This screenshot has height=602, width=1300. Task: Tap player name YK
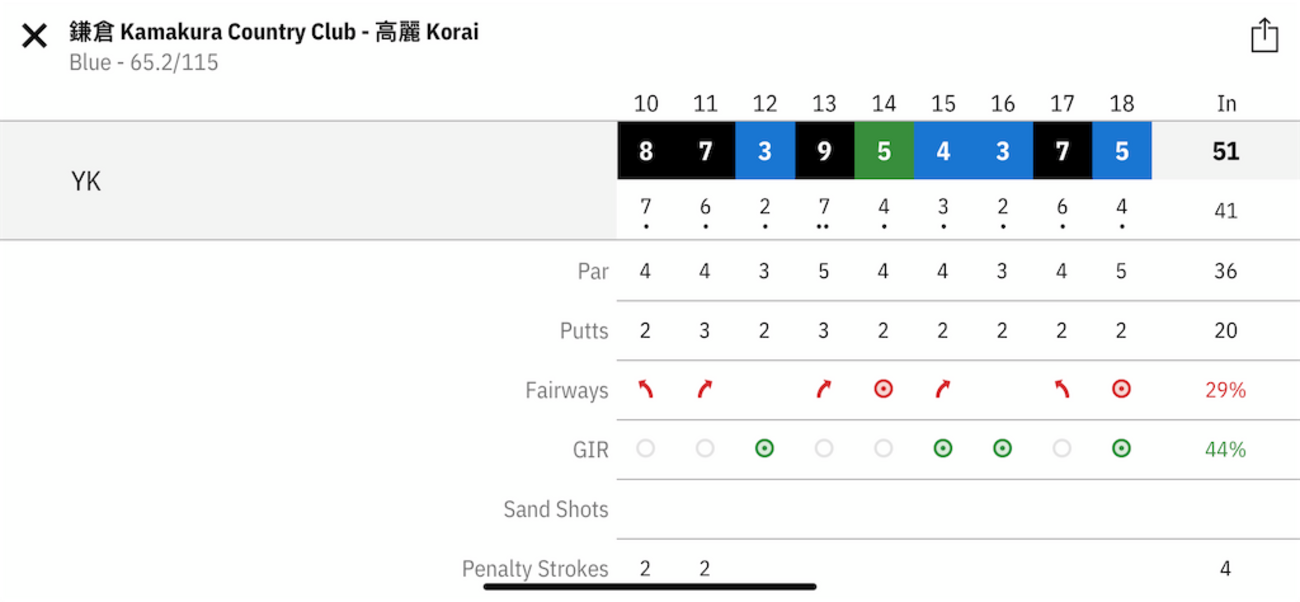tap(86, 181)
